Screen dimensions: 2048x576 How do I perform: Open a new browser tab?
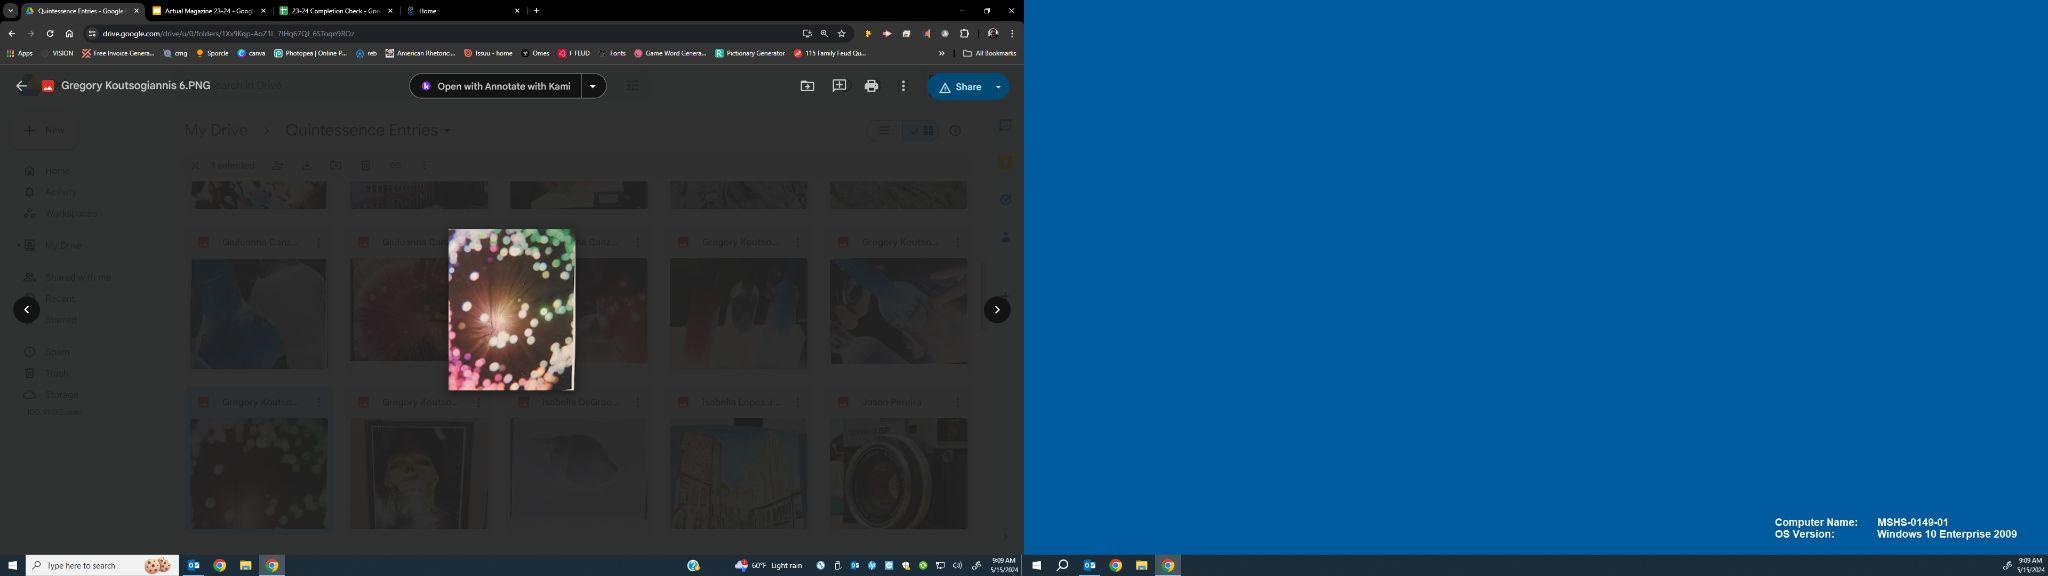click(x=537, y=11)
